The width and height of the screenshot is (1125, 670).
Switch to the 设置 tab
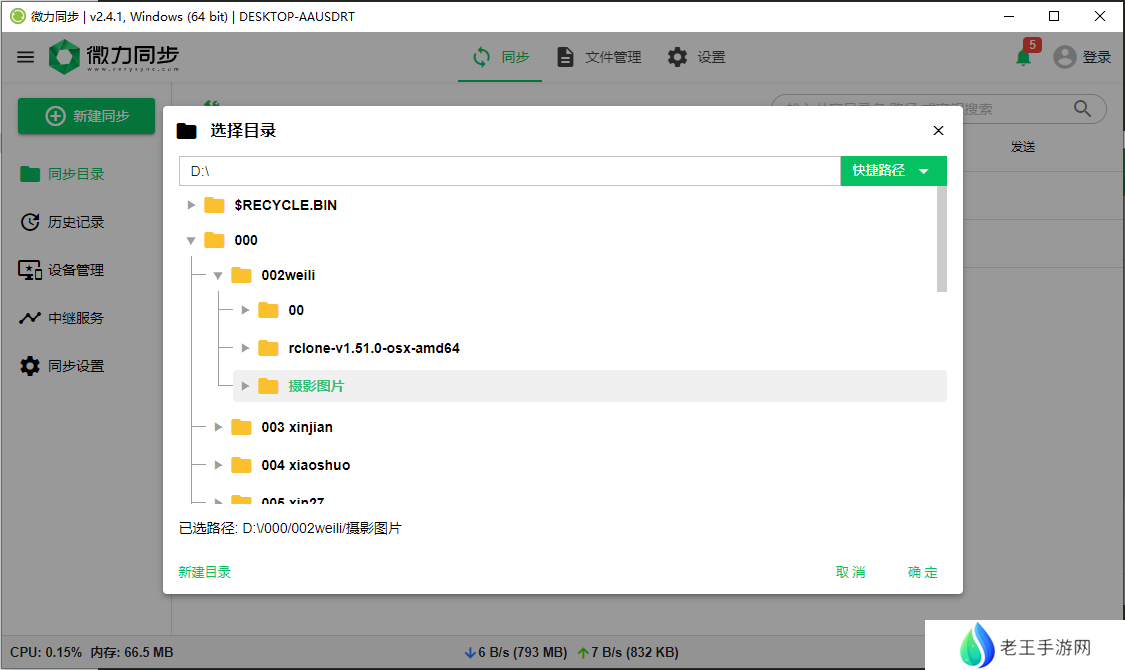697,57
